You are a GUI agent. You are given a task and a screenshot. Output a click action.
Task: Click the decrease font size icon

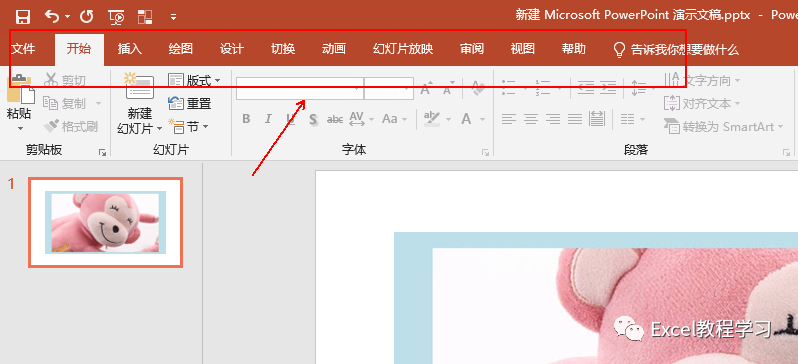pos(448,88)
